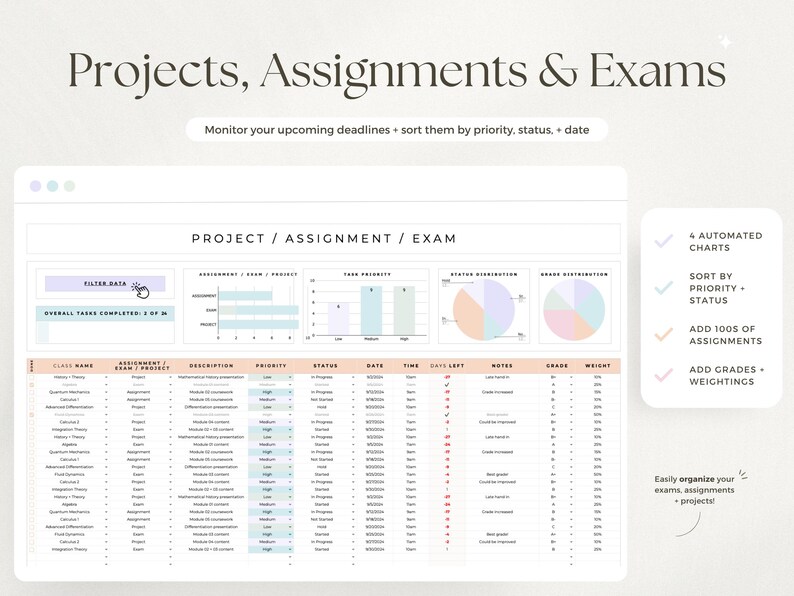Screen dimensions: 794x596
Task: Uncheck the Done box for greyed Fluid Dynamics row
Action: coord(32,415)
